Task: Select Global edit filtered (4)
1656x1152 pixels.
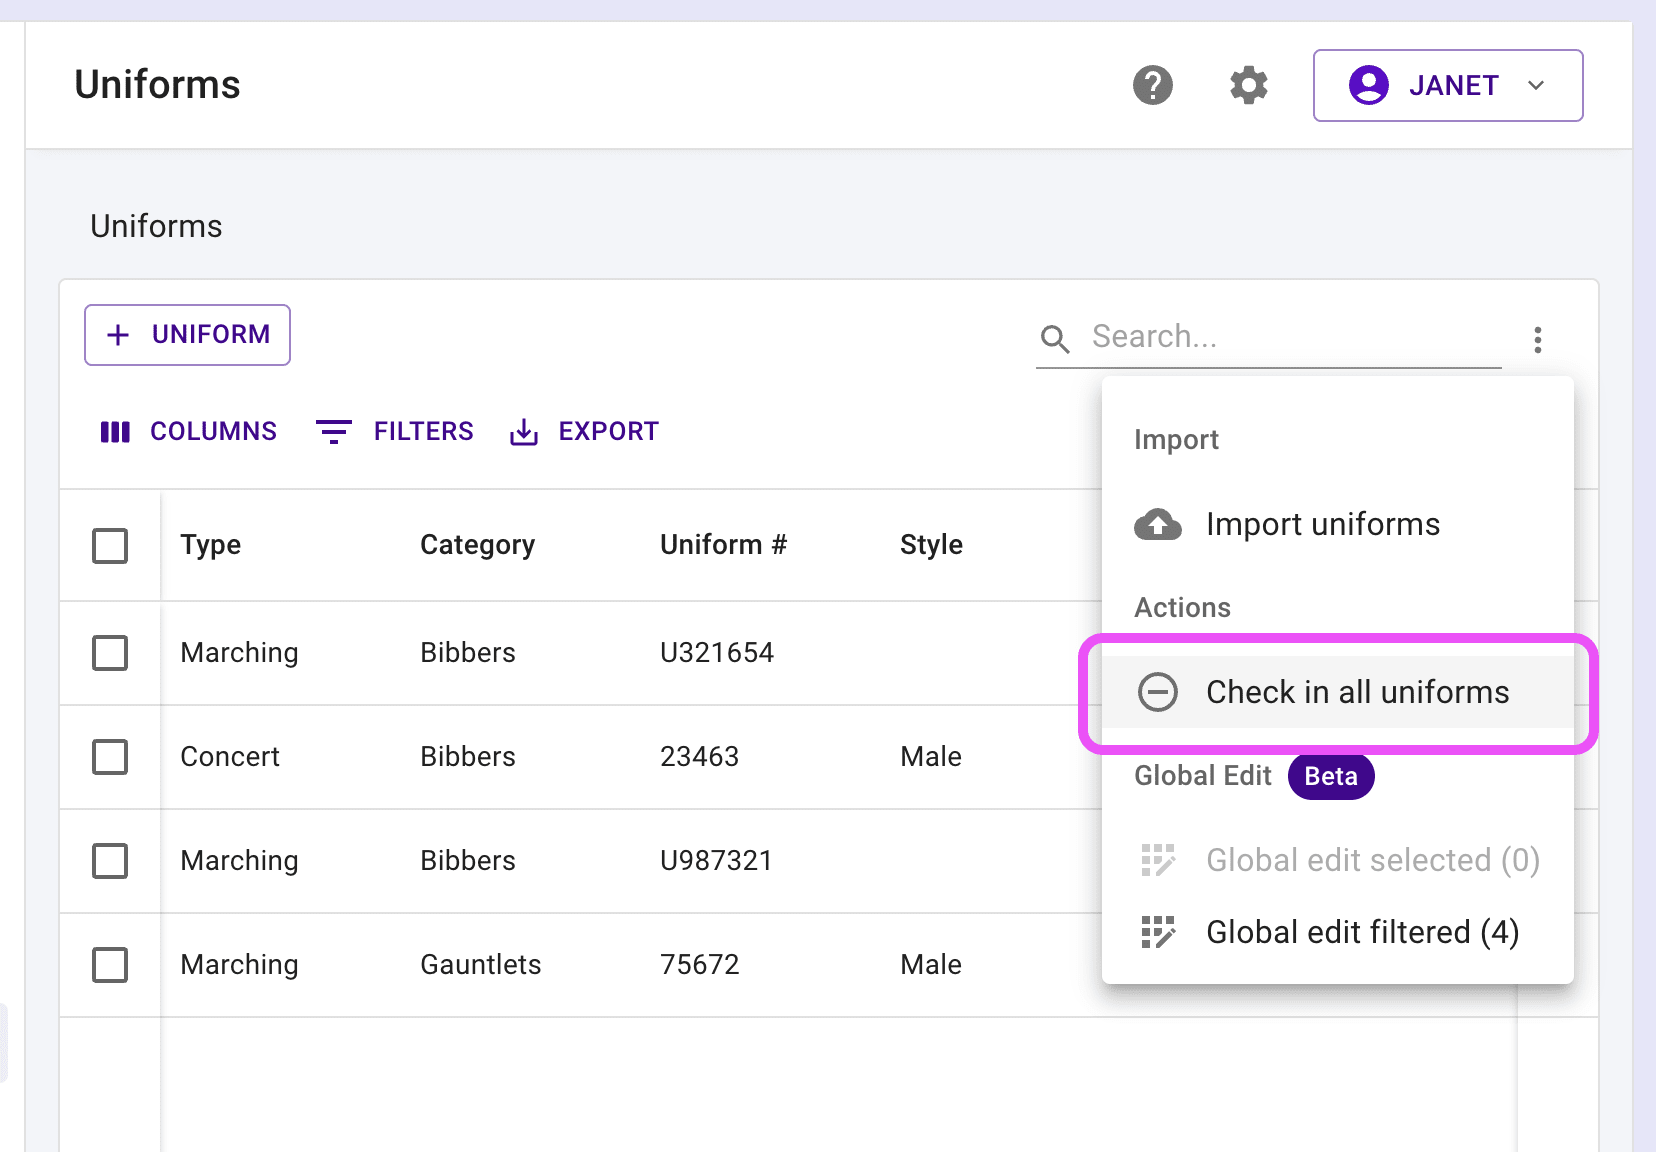Action: click(x=1362, y=932)
